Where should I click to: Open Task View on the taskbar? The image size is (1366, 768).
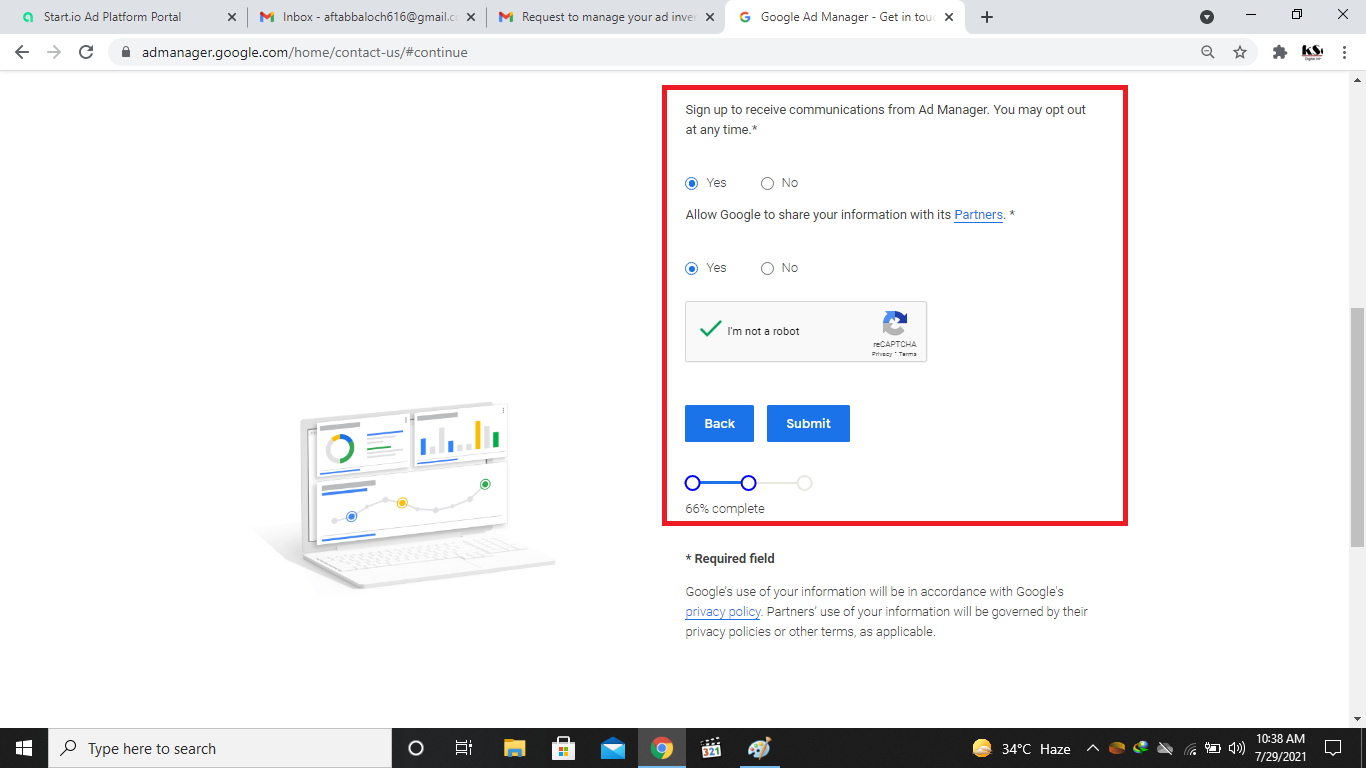pos(464,748)
